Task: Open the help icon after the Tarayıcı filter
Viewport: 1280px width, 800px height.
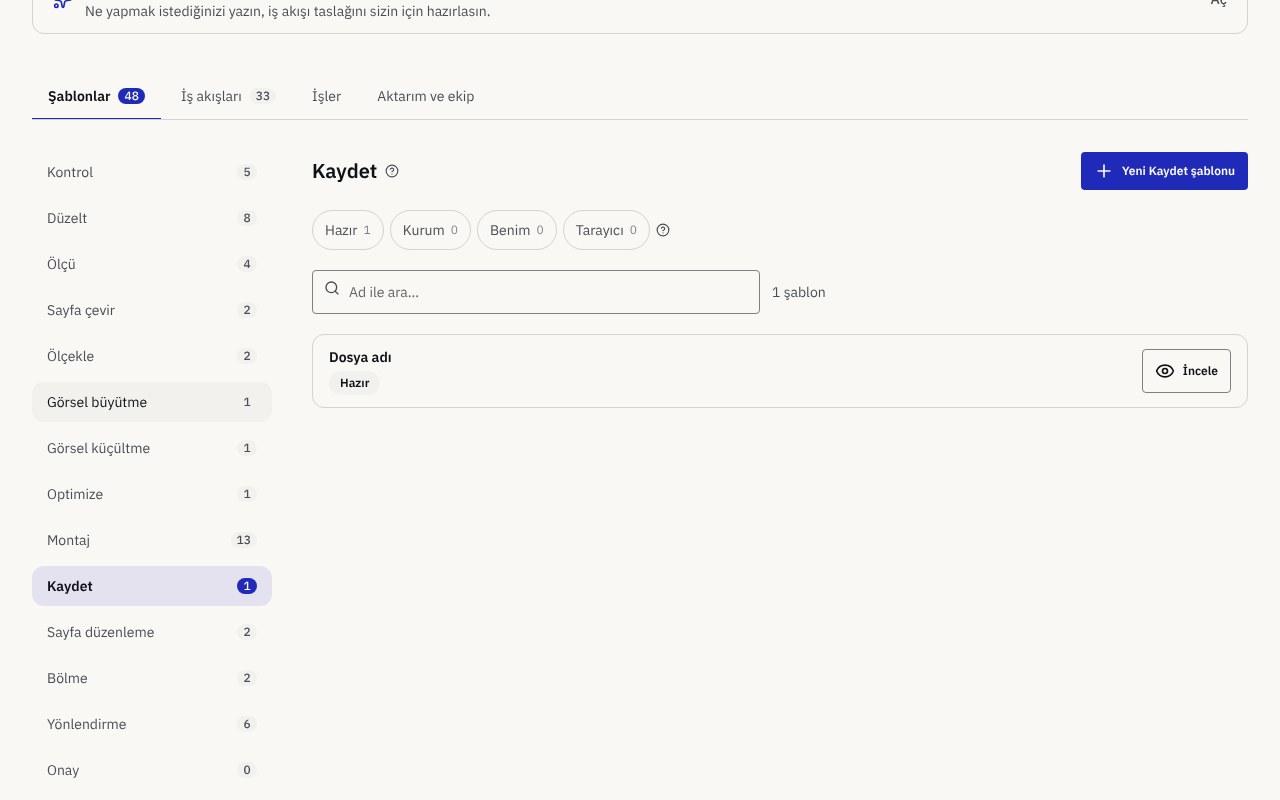Action: pyautogui.click(x=663, y=230)
